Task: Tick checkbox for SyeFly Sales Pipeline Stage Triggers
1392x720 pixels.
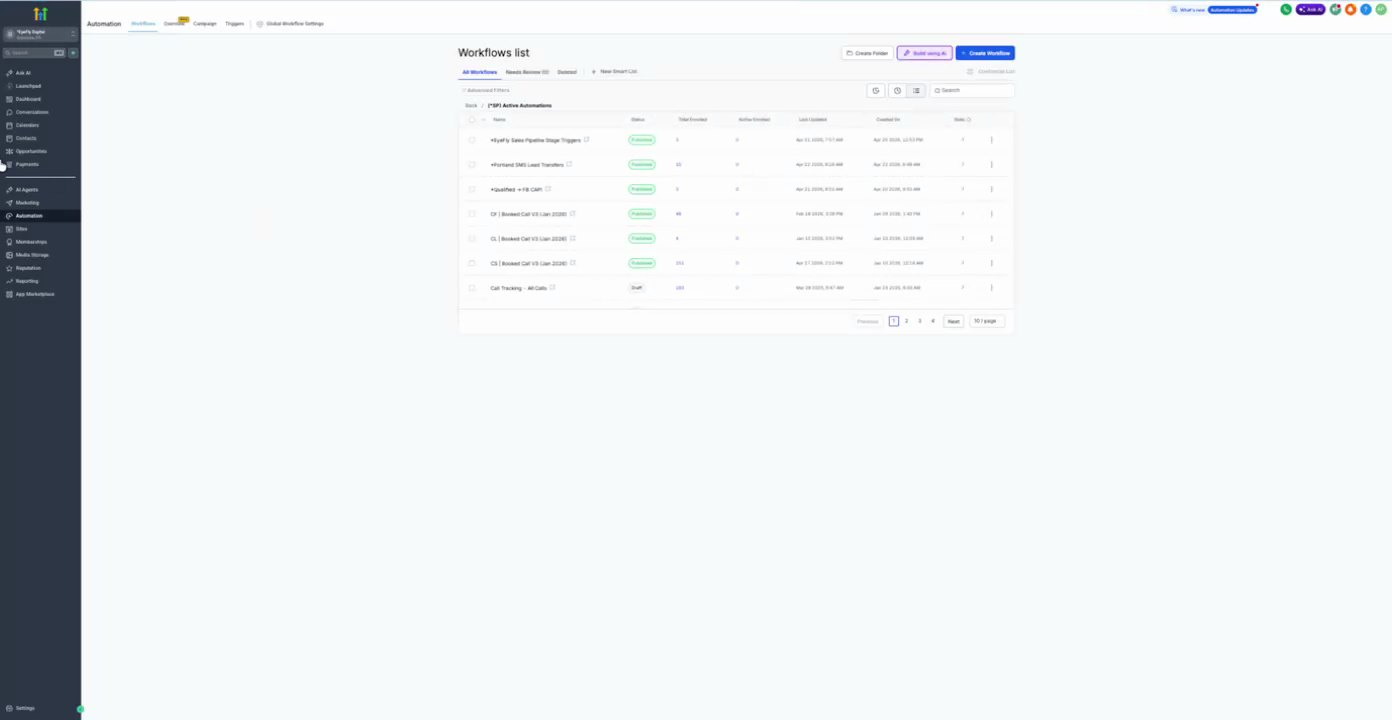Action: [x=472, y=140]
